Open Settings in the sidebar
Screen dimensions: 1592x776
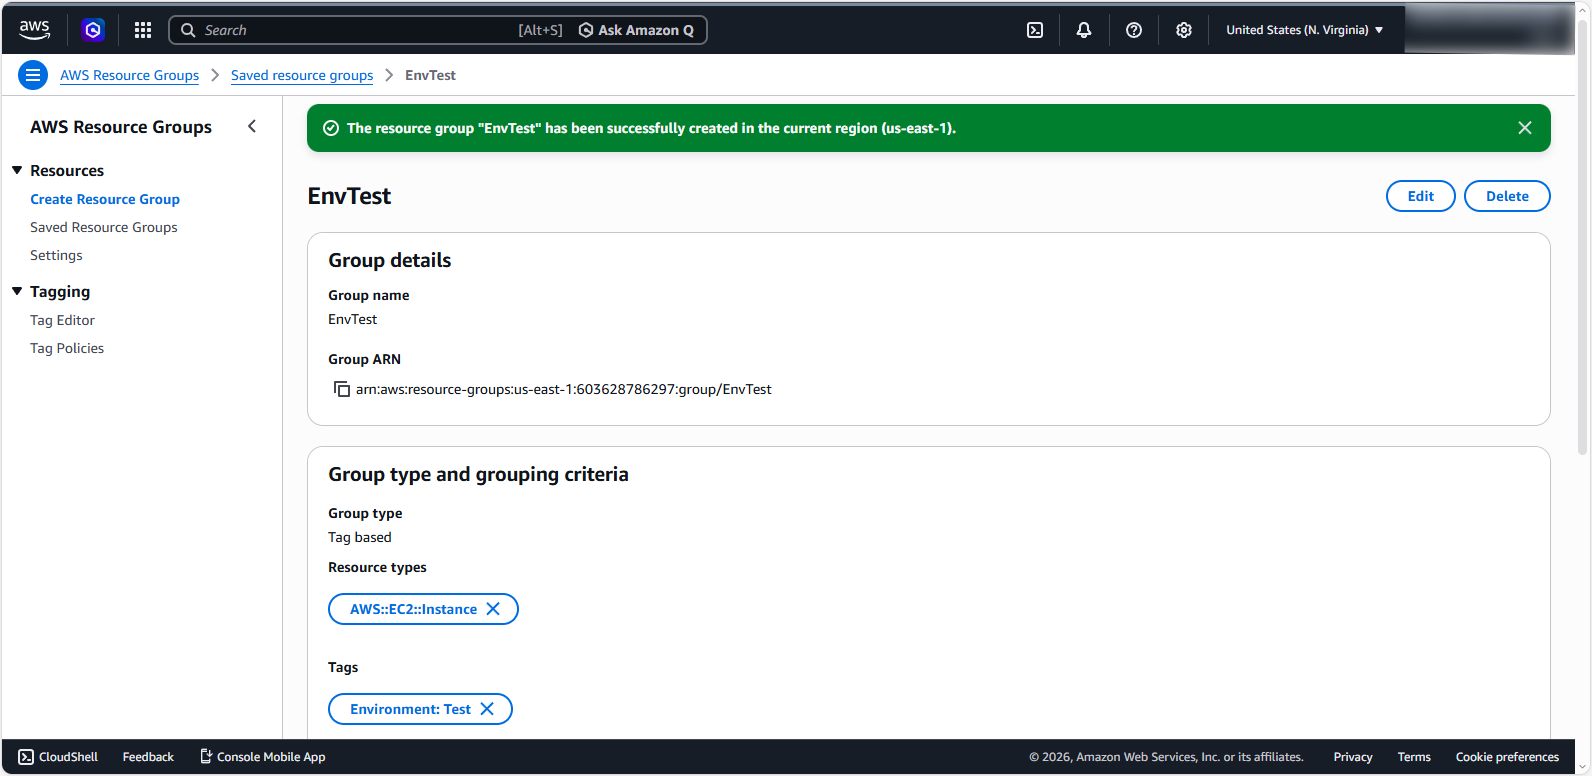click(56, 255)
